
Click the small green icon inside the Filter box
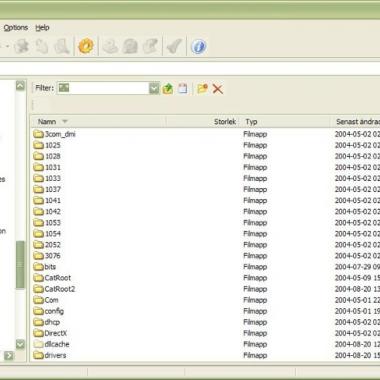pos(64,88)
